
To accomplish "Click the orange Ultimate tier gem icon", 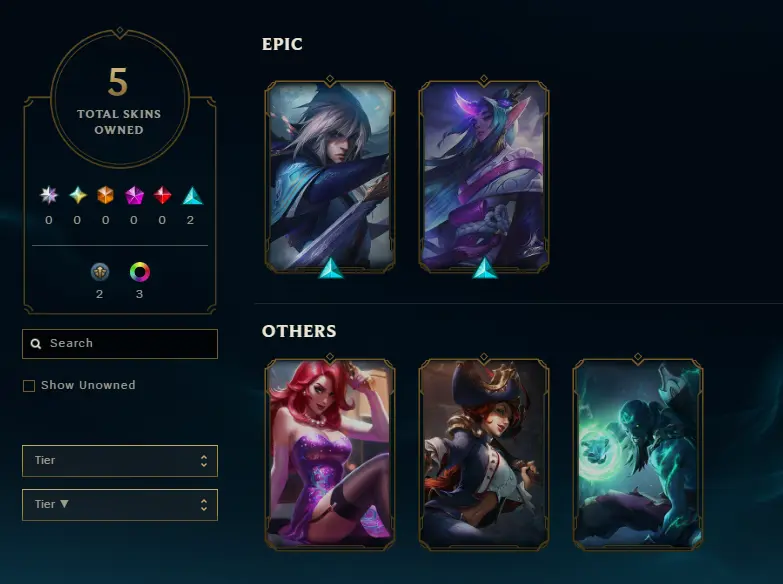I will pyautogui.click(x=105, y=195).
